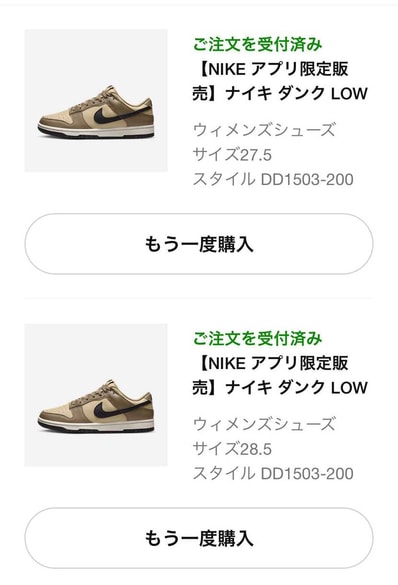398x585 pixels.
Task: Click ウィメンズシューズ text in the first order
Action: [264, 130]
